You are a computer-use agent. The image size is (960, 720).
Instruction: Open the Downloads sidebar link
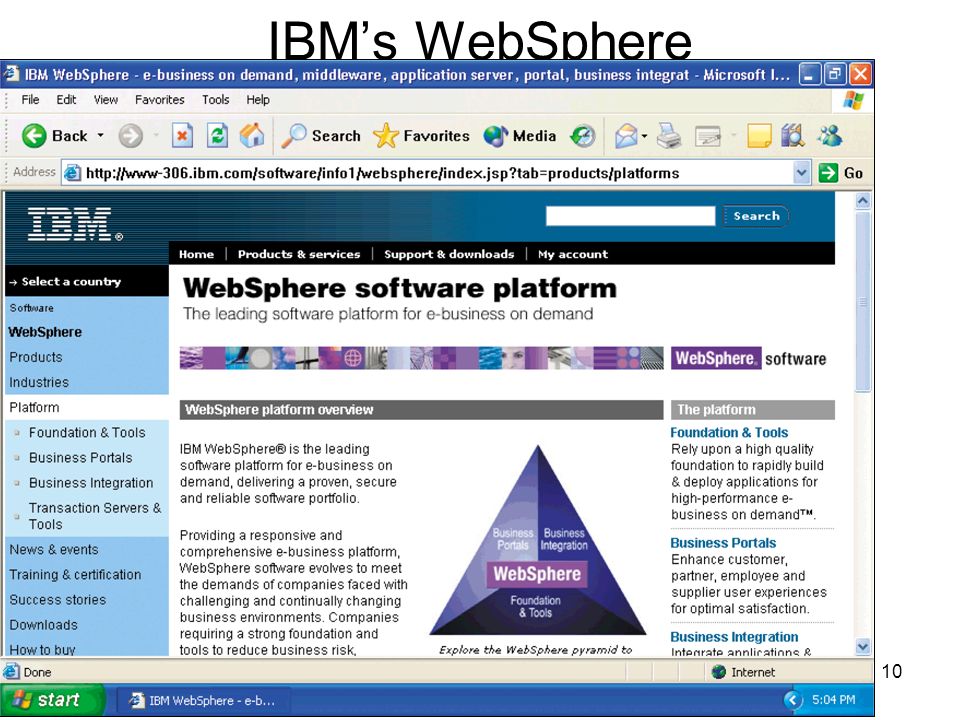[x=43, y=624]
